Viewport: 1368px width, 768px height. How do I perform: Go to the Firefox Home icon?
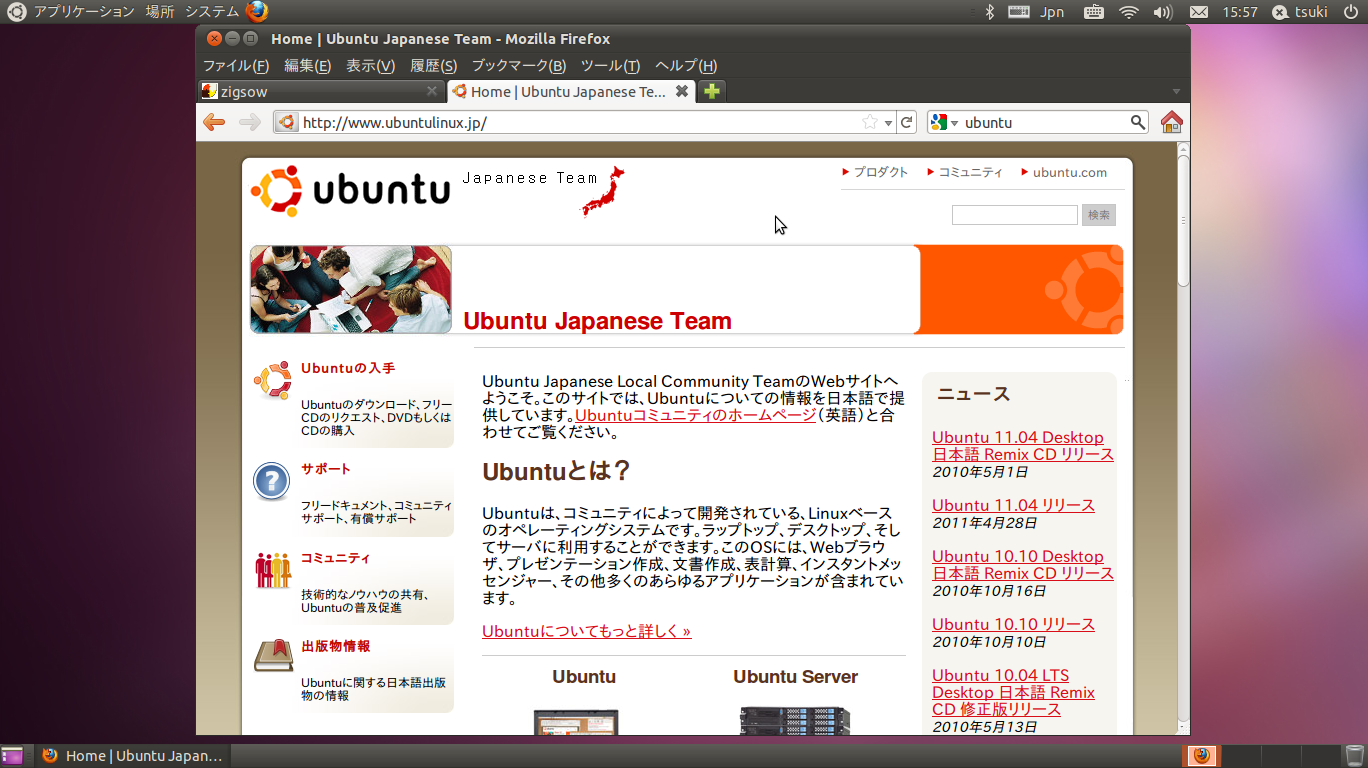pos(1172,122)
